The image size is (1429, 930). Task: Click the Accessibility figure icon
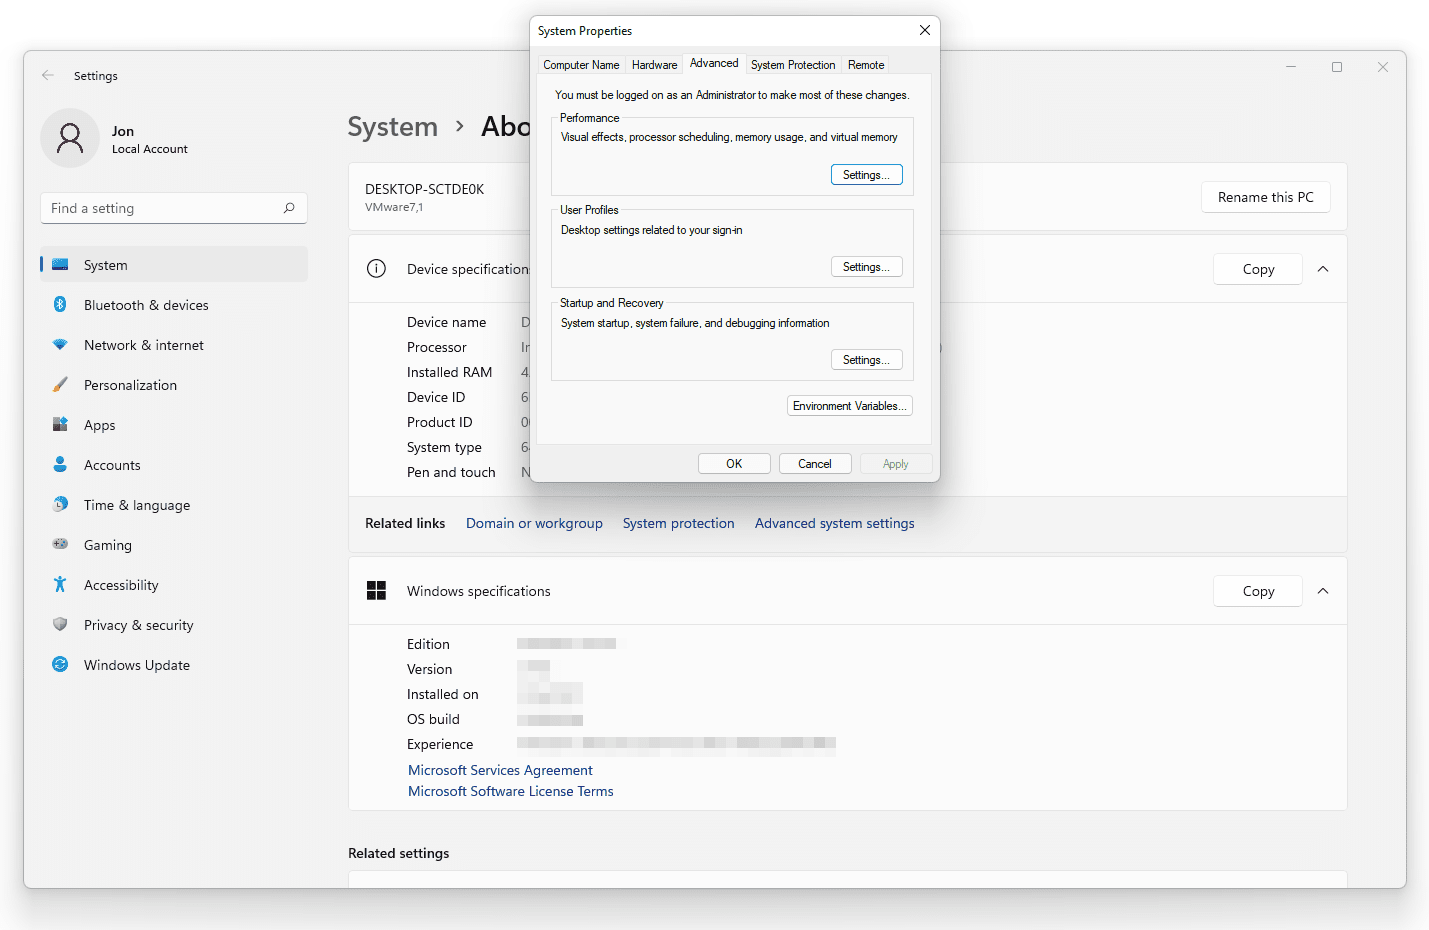60,584
